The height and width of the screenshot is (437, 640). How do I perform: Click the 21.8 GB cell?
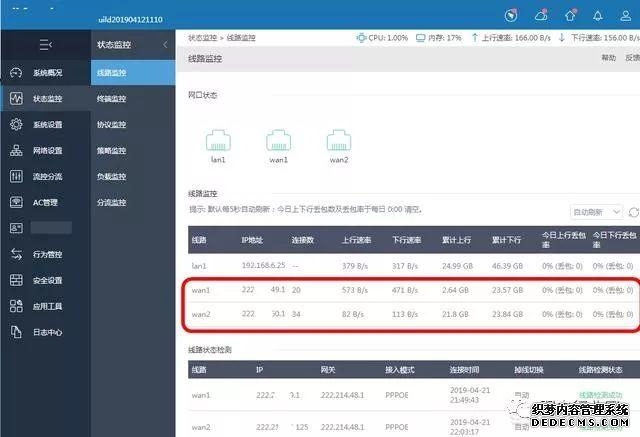click(455, 314)
